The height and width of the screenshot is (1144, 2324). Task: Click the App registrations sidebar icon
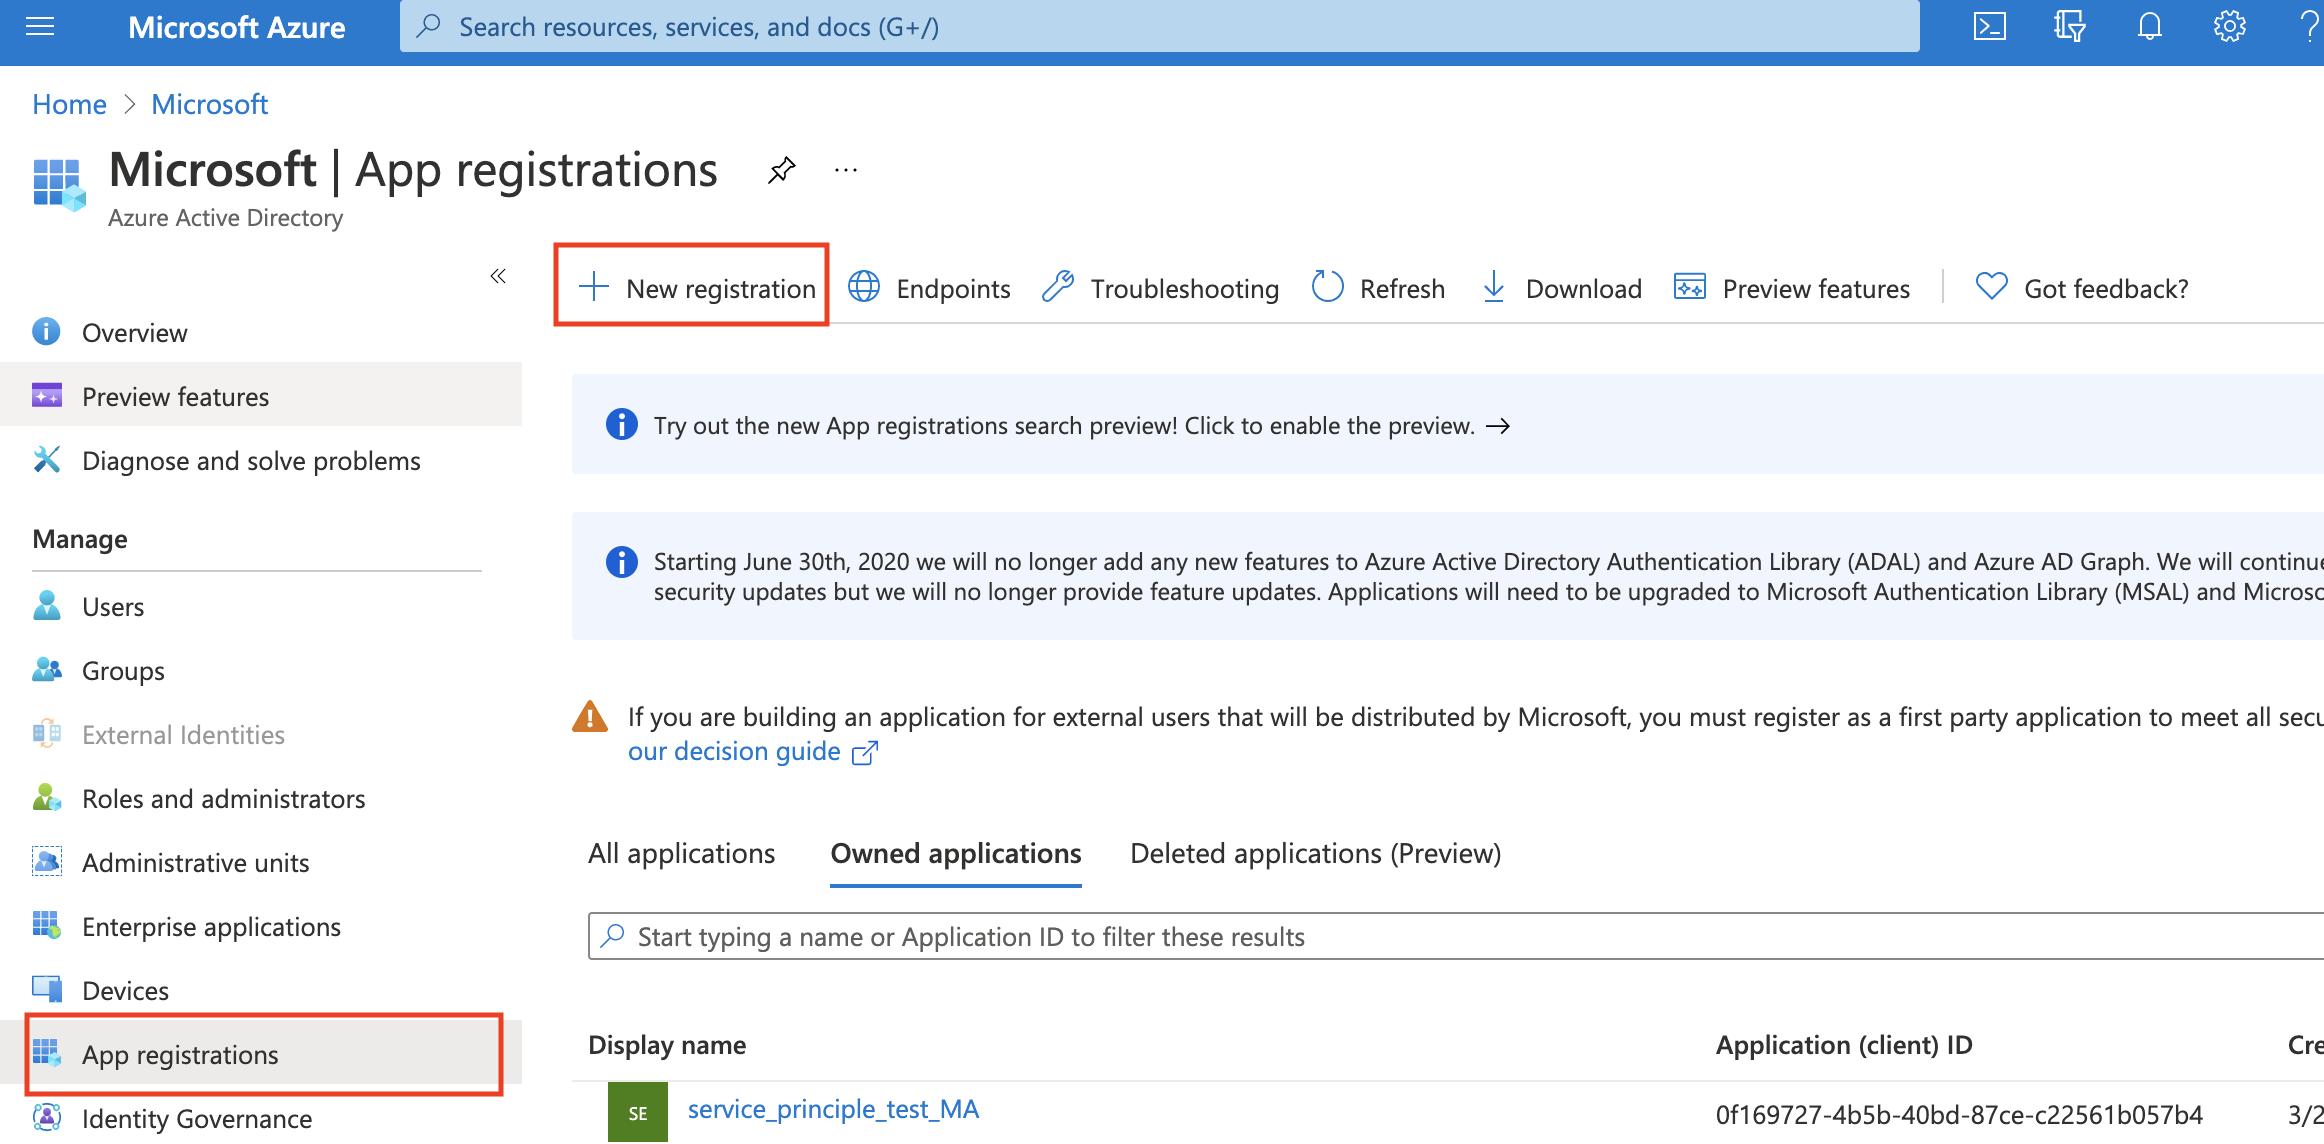pos(46,1054)
